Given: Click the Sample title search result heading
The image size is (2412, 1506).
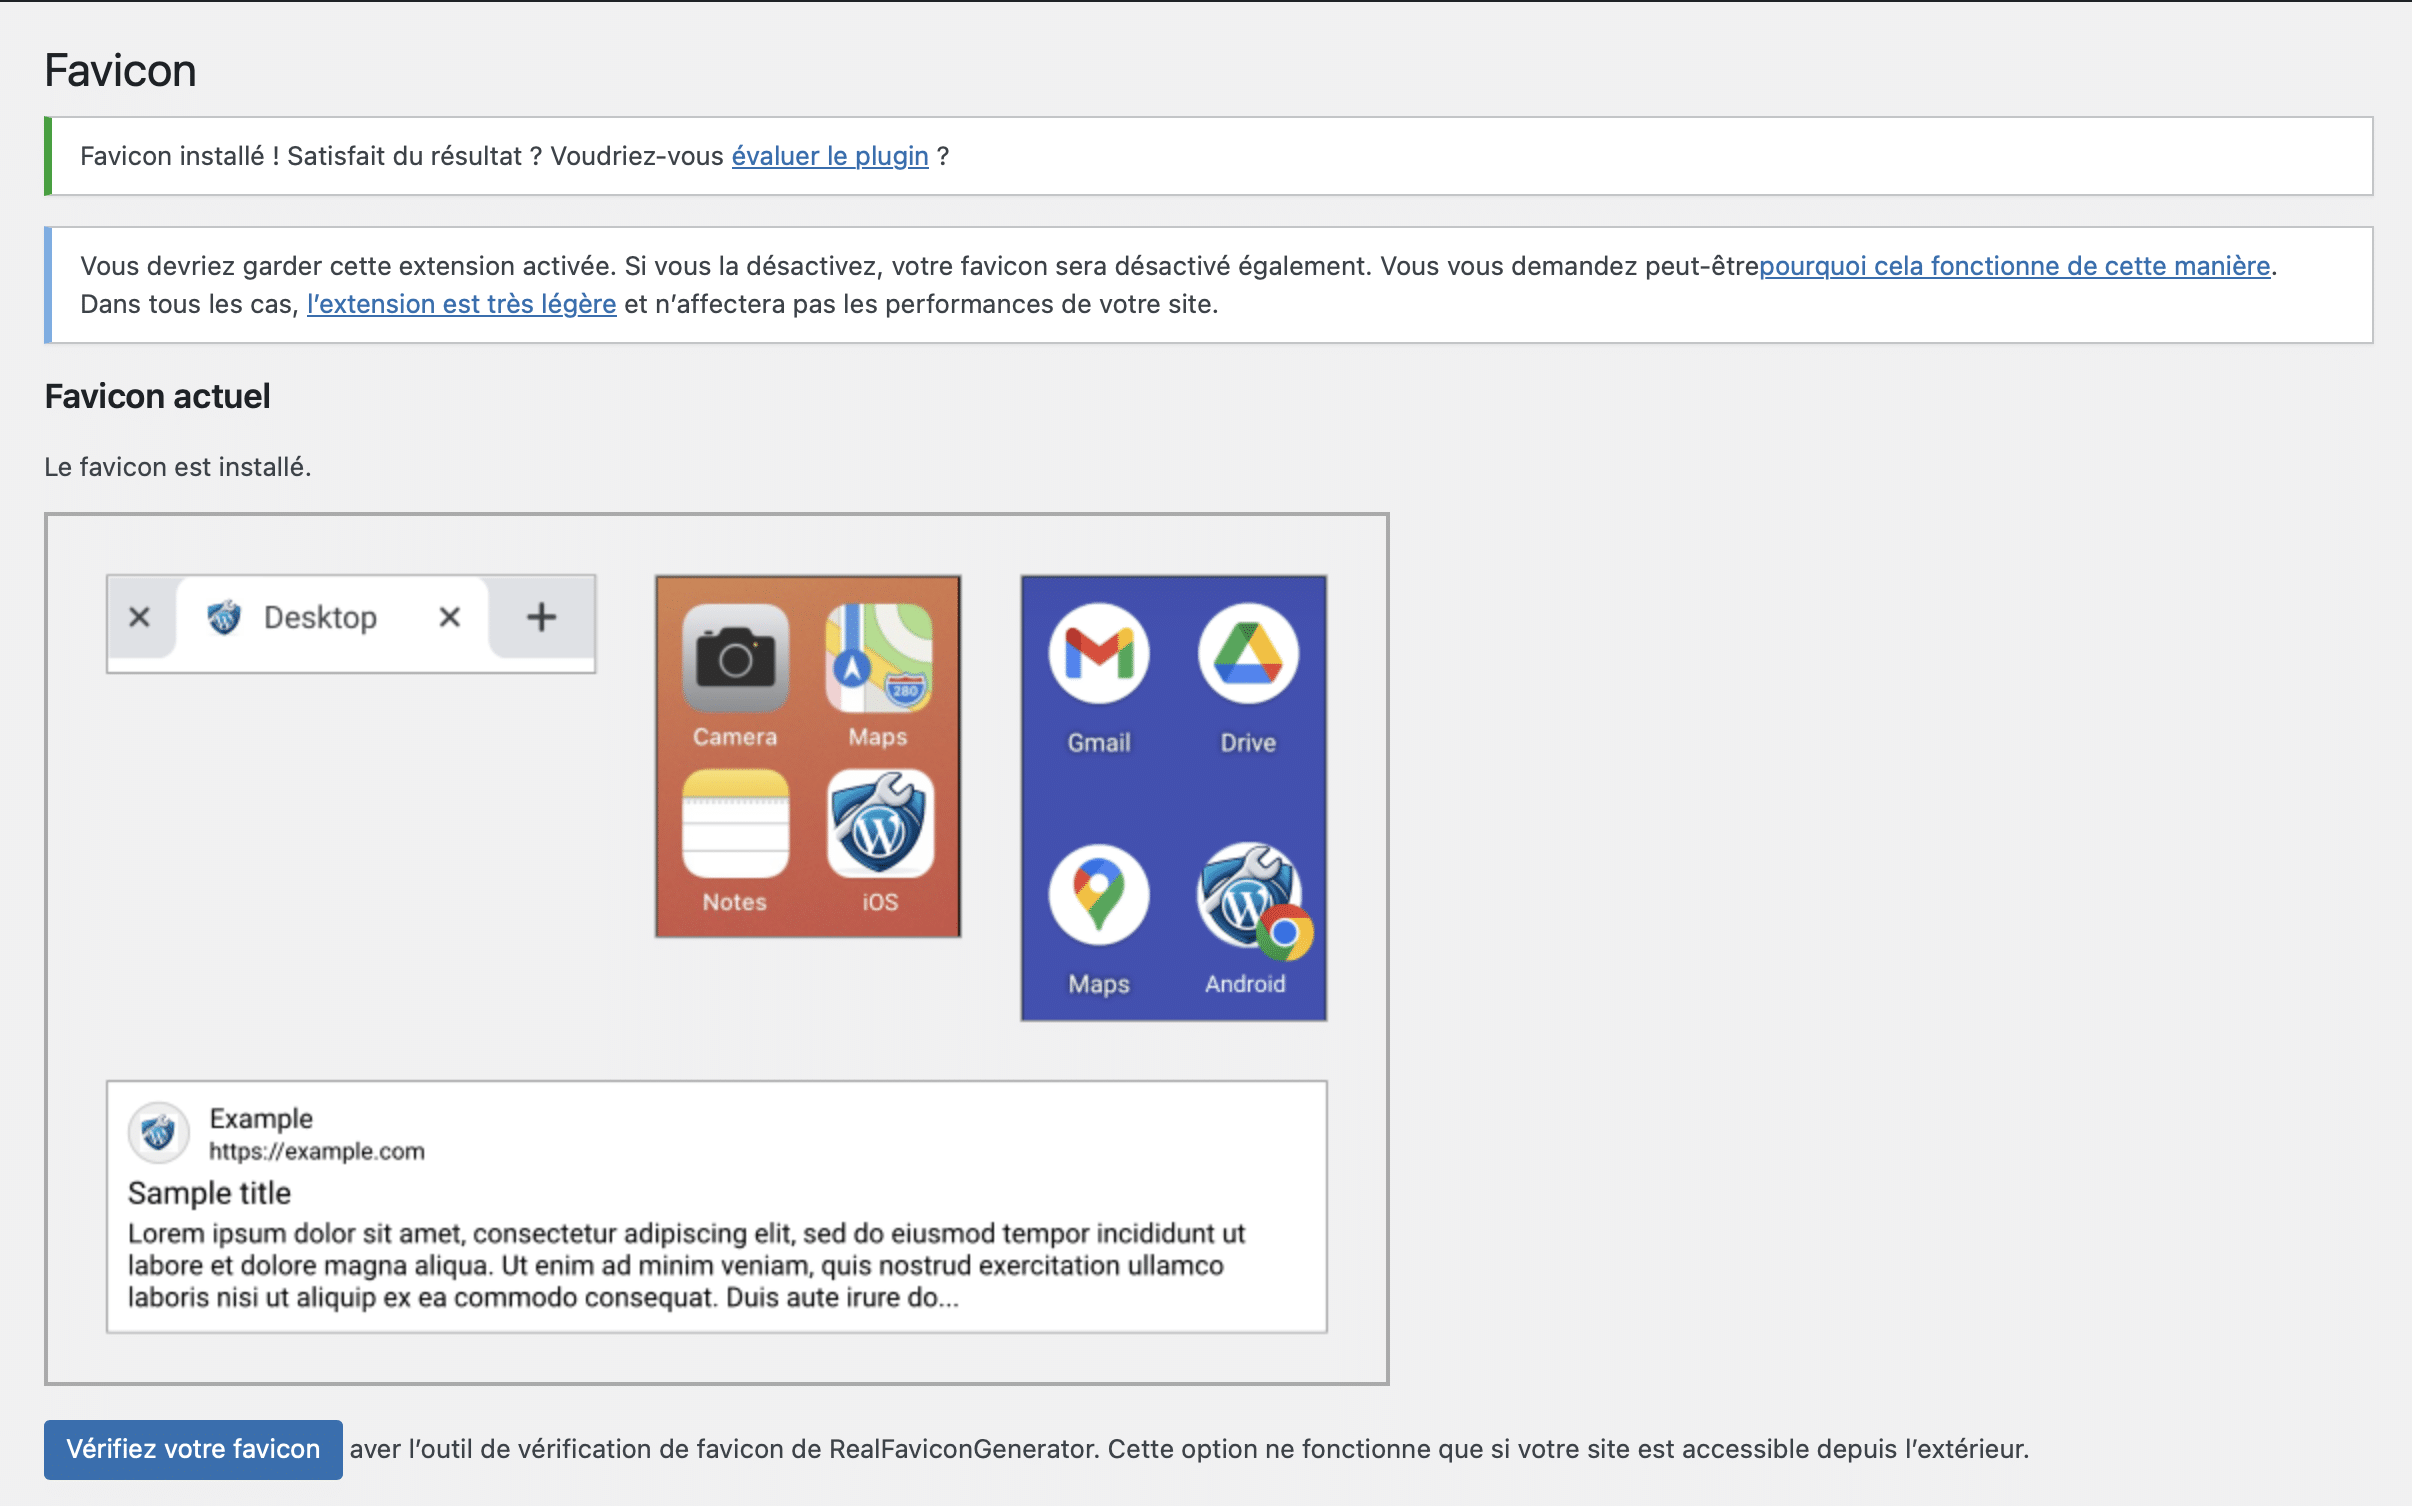Looking at the screenshot, I should (x=209, y=1193).
